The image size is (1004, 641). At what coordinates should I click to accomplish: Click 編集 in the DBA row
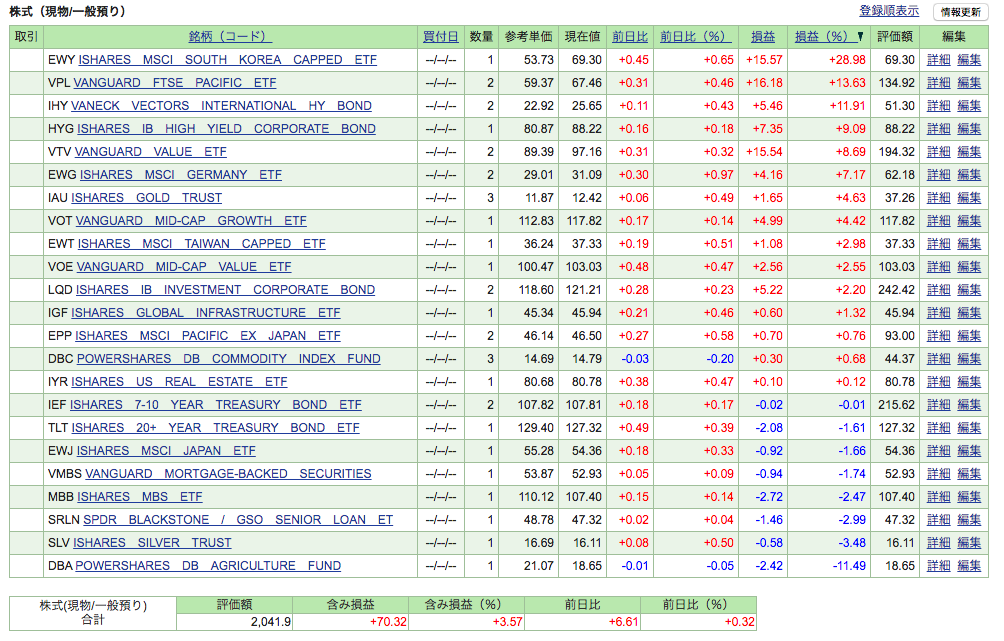pos(969,567)
